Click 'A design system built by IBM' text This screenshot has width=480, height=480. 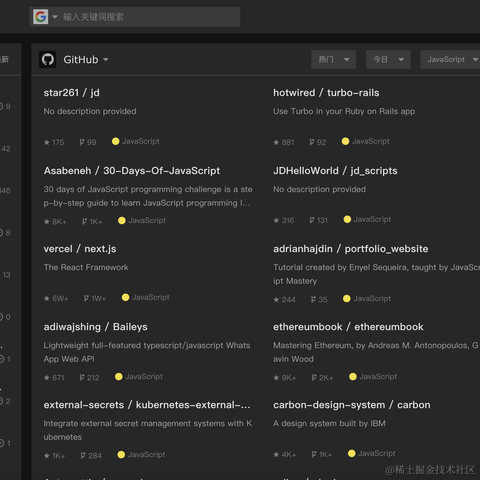pyautogui.click(x=329, y=423)
